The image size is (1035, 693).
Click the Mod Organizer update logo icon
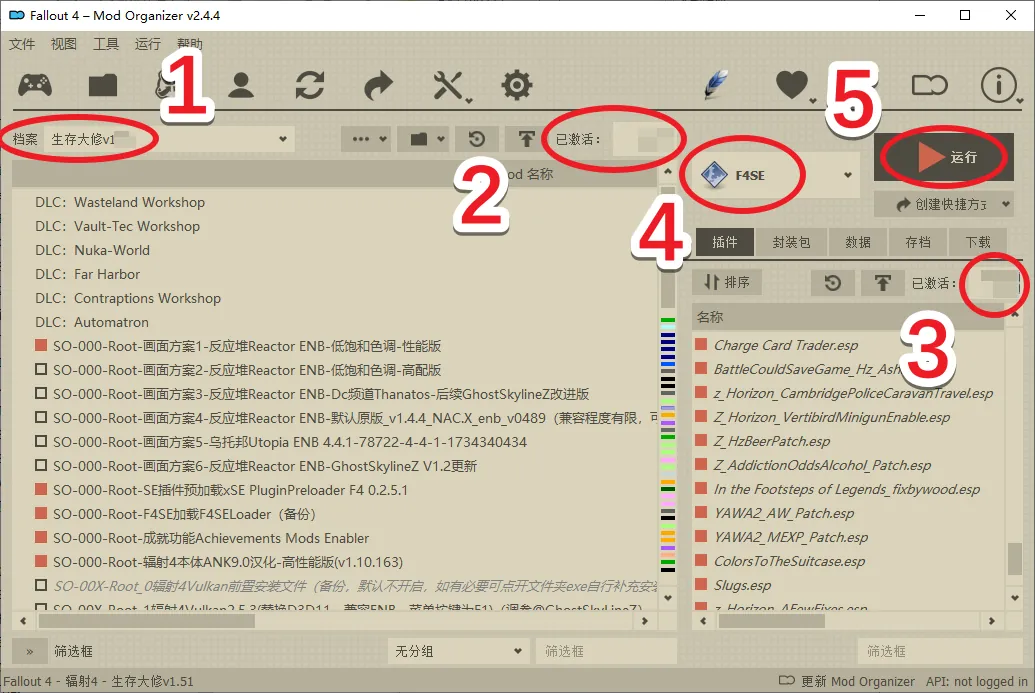point(929,85)
